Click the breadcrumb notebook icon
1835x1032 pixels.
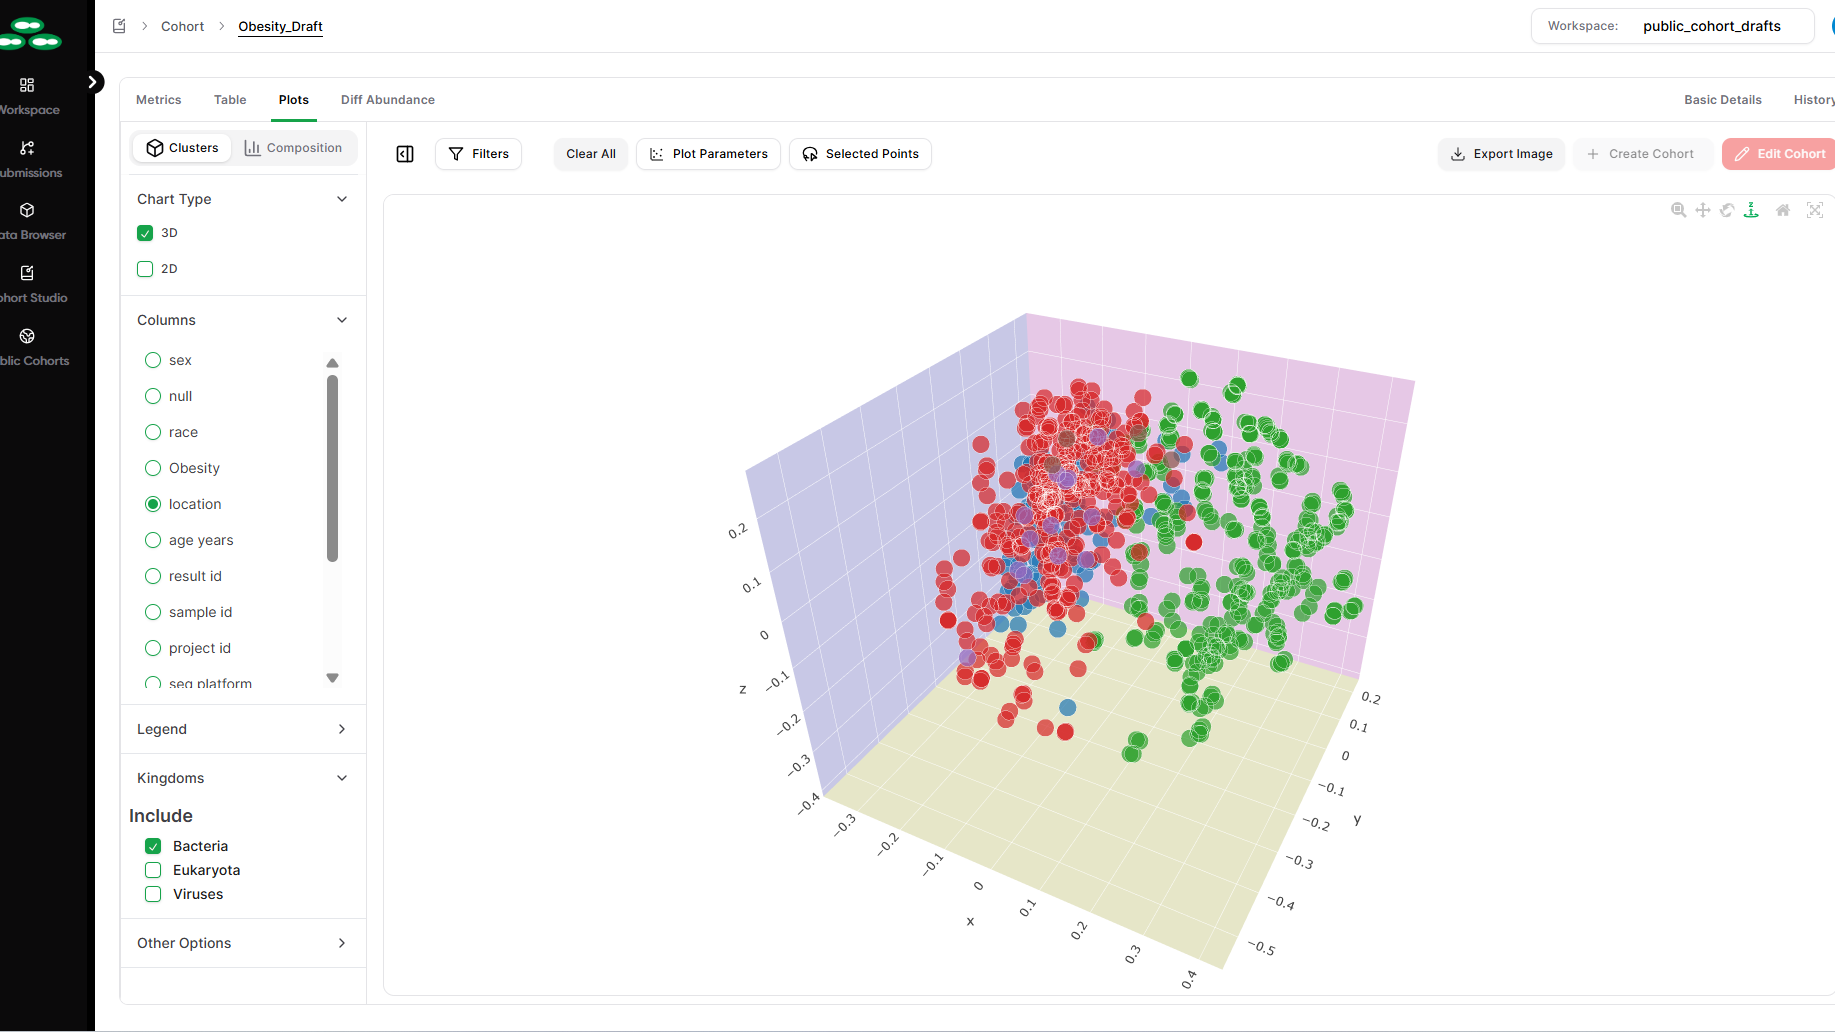pos(119,26)
